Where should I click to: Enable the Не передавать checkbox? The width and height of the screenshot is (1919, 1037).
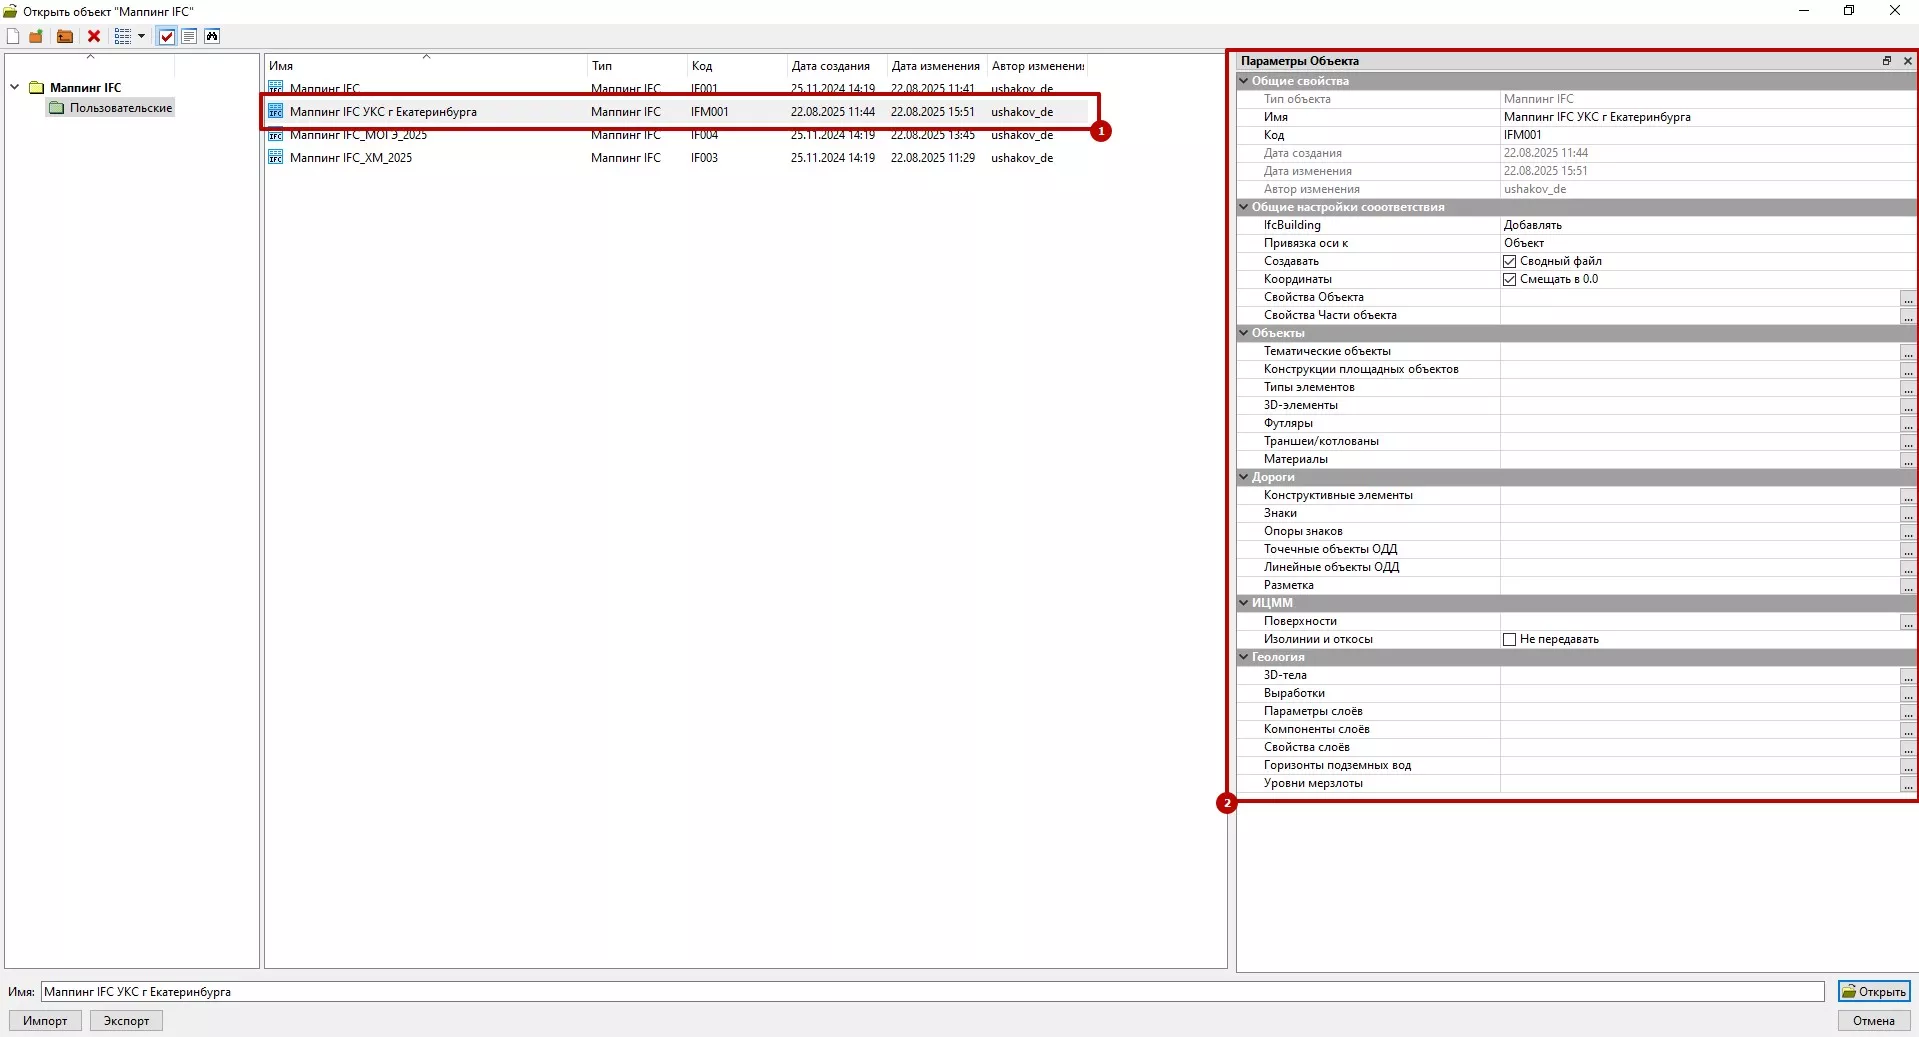pyautogui.click(x=1510, y=639)
